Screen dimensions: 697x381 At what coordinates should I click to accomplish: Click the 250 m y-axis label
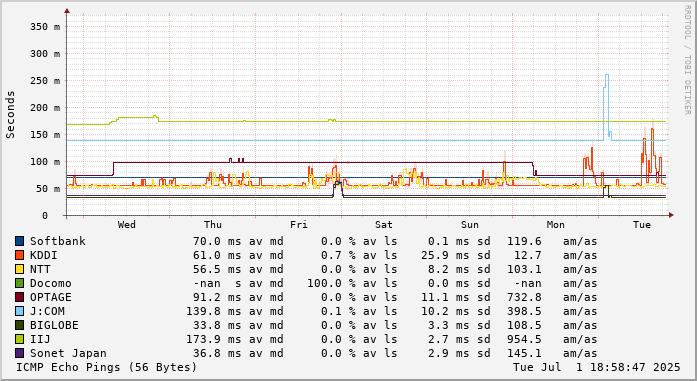[44, 80]
